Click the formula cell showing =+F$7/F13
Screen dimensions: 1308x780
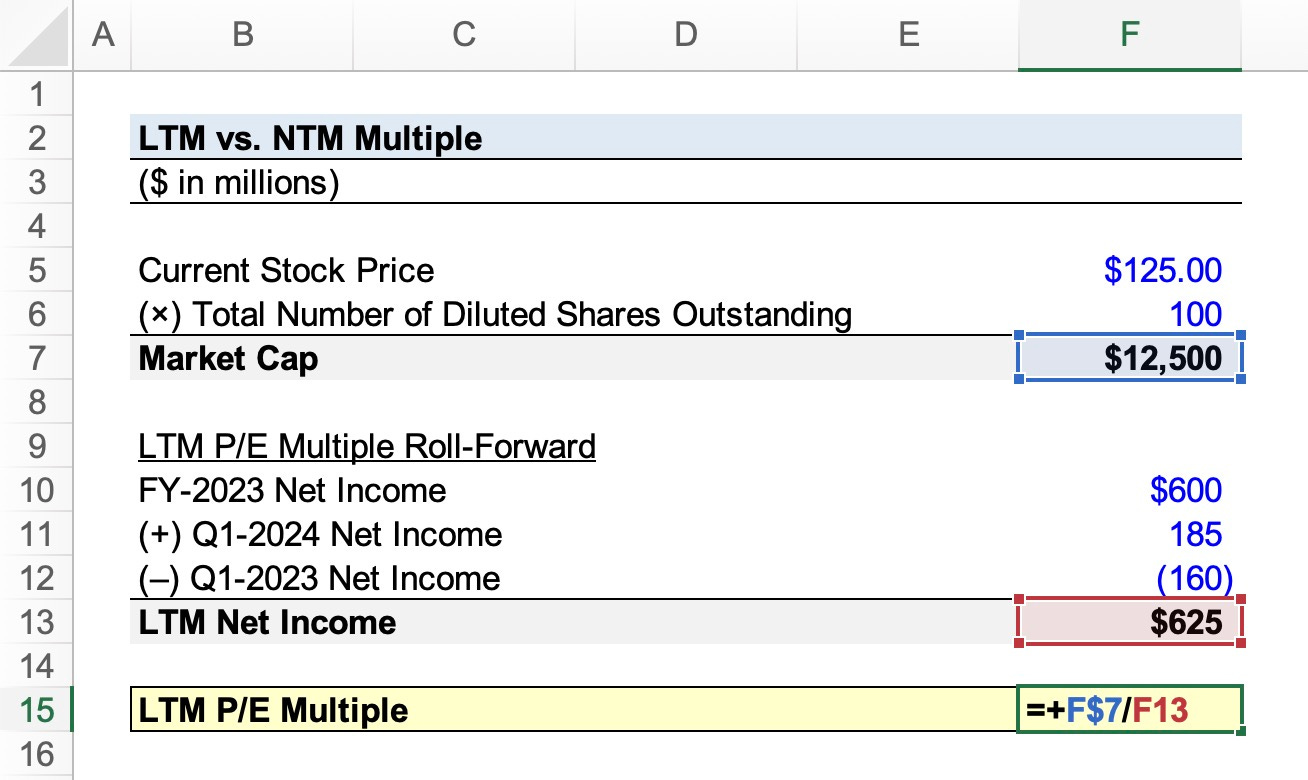(1129, 710)
